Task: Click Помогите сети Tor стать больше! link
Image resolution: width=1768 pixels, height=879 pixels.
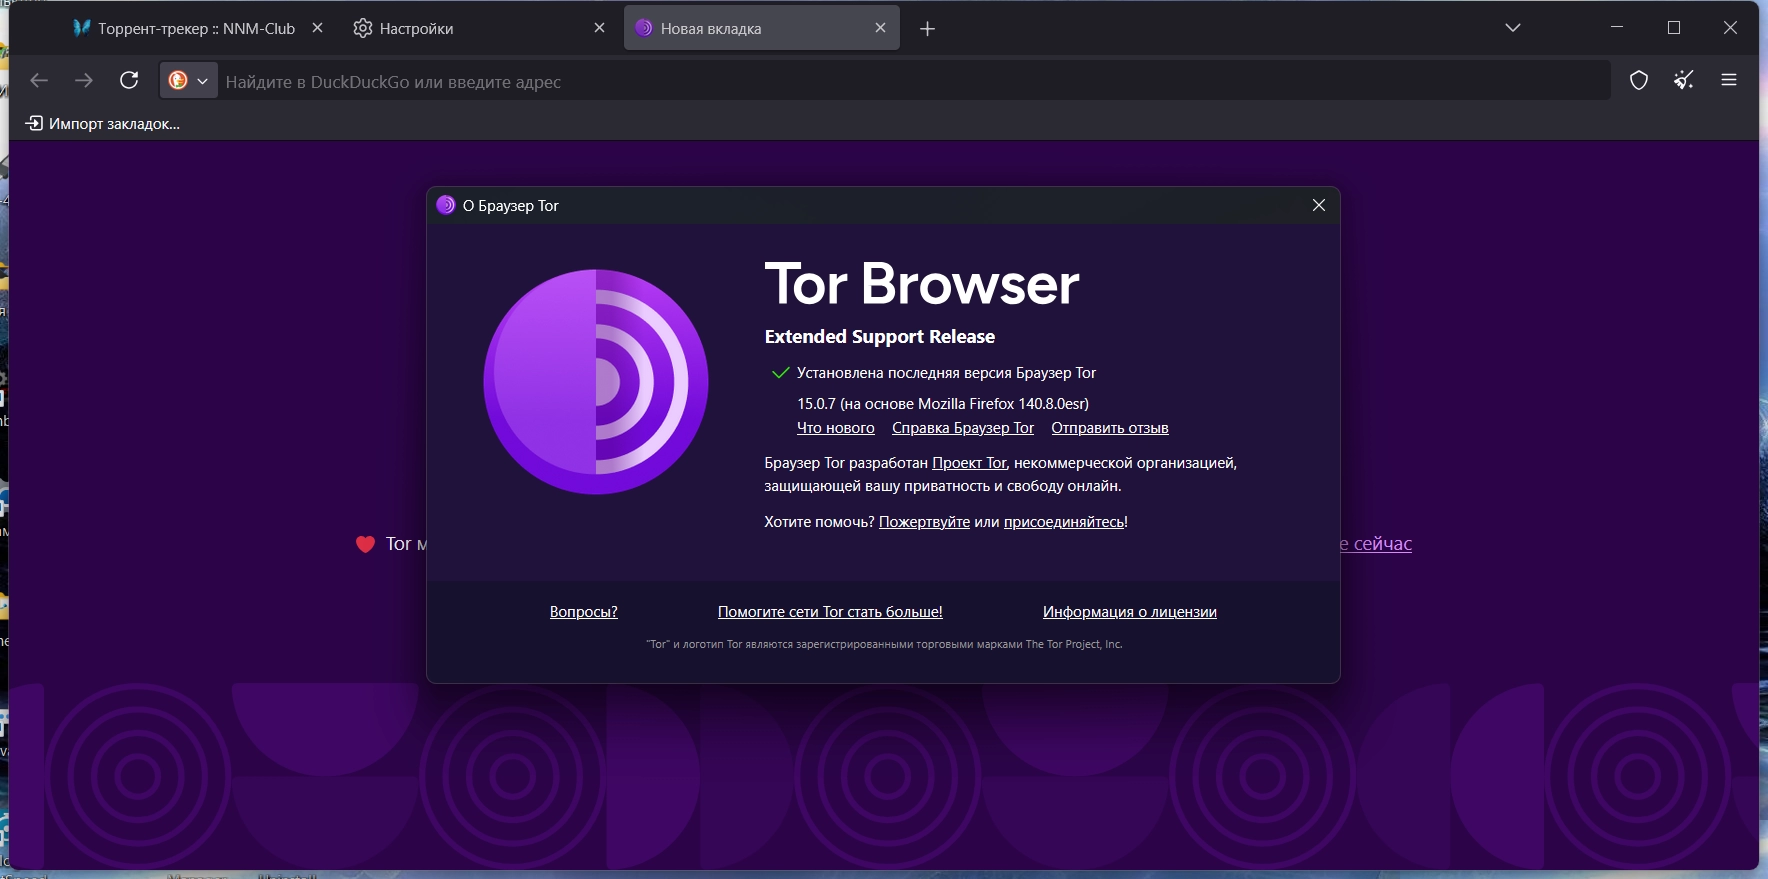Action: coord(830,612)
